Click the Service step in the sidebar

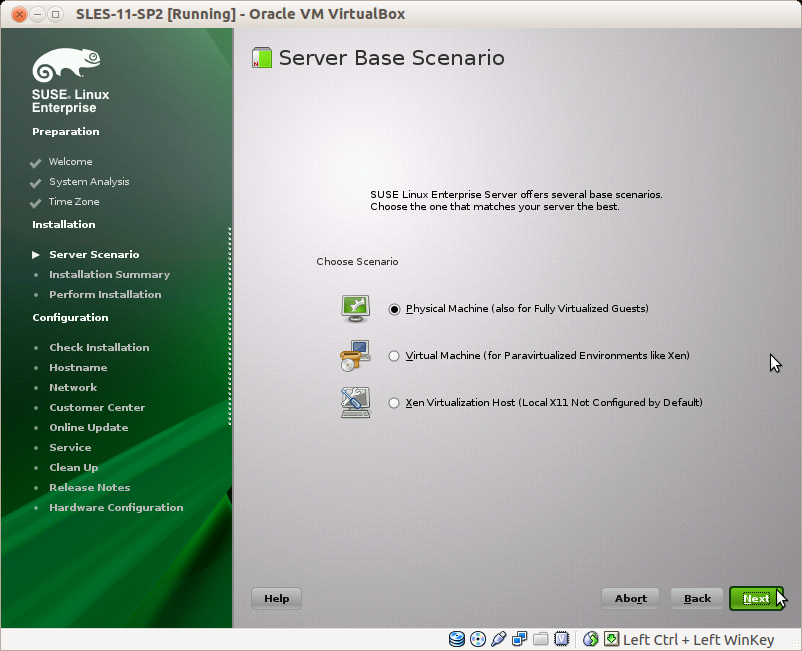point(70,447)
